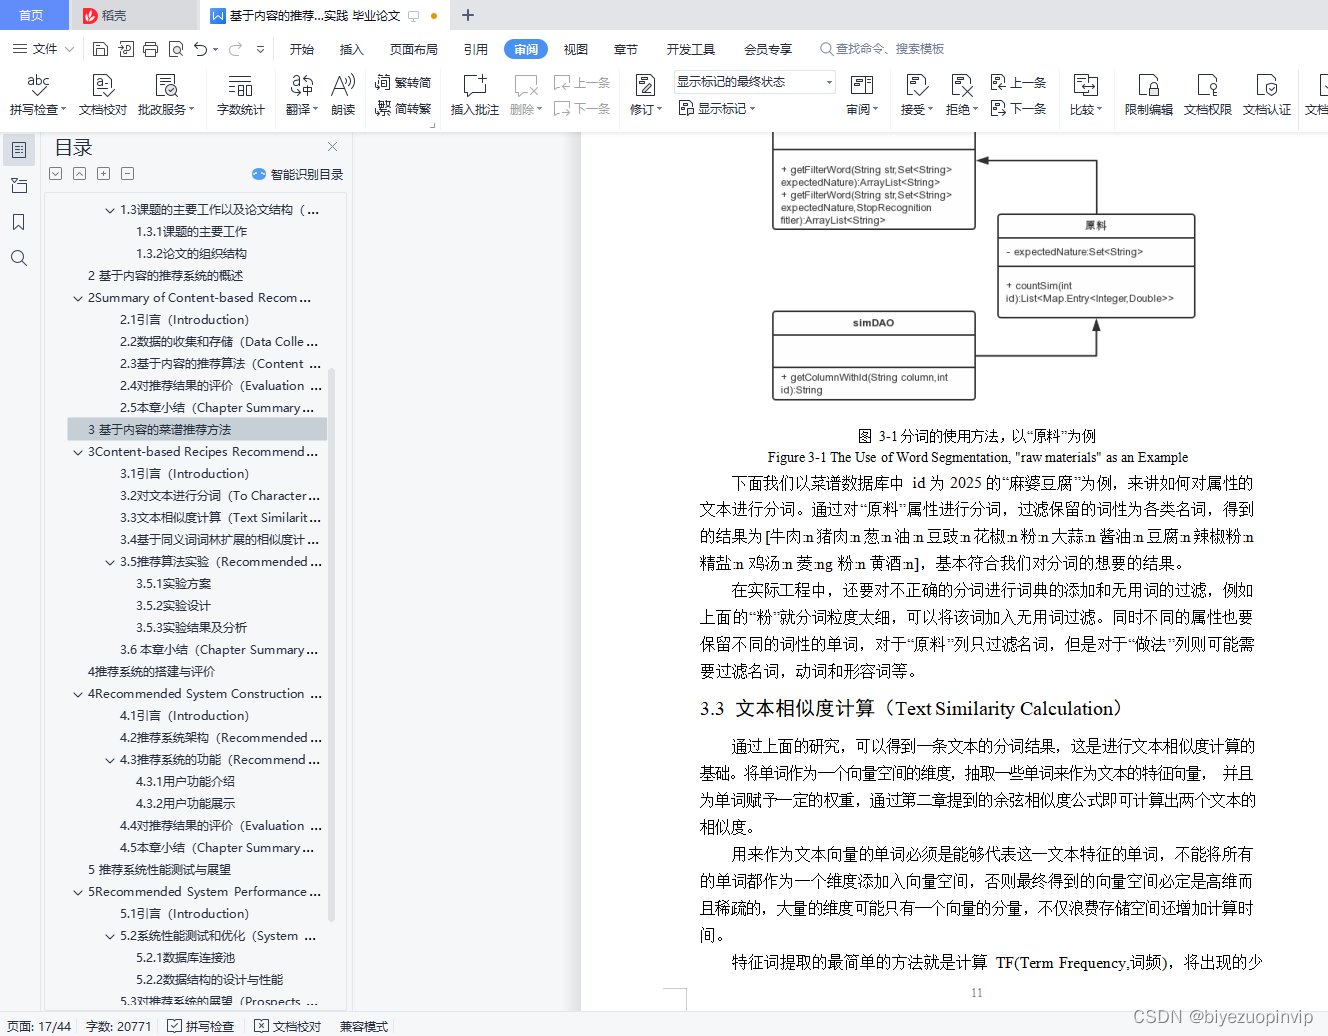Click the print preview icon
The image size is (1328, 1036).
(176, 49)
